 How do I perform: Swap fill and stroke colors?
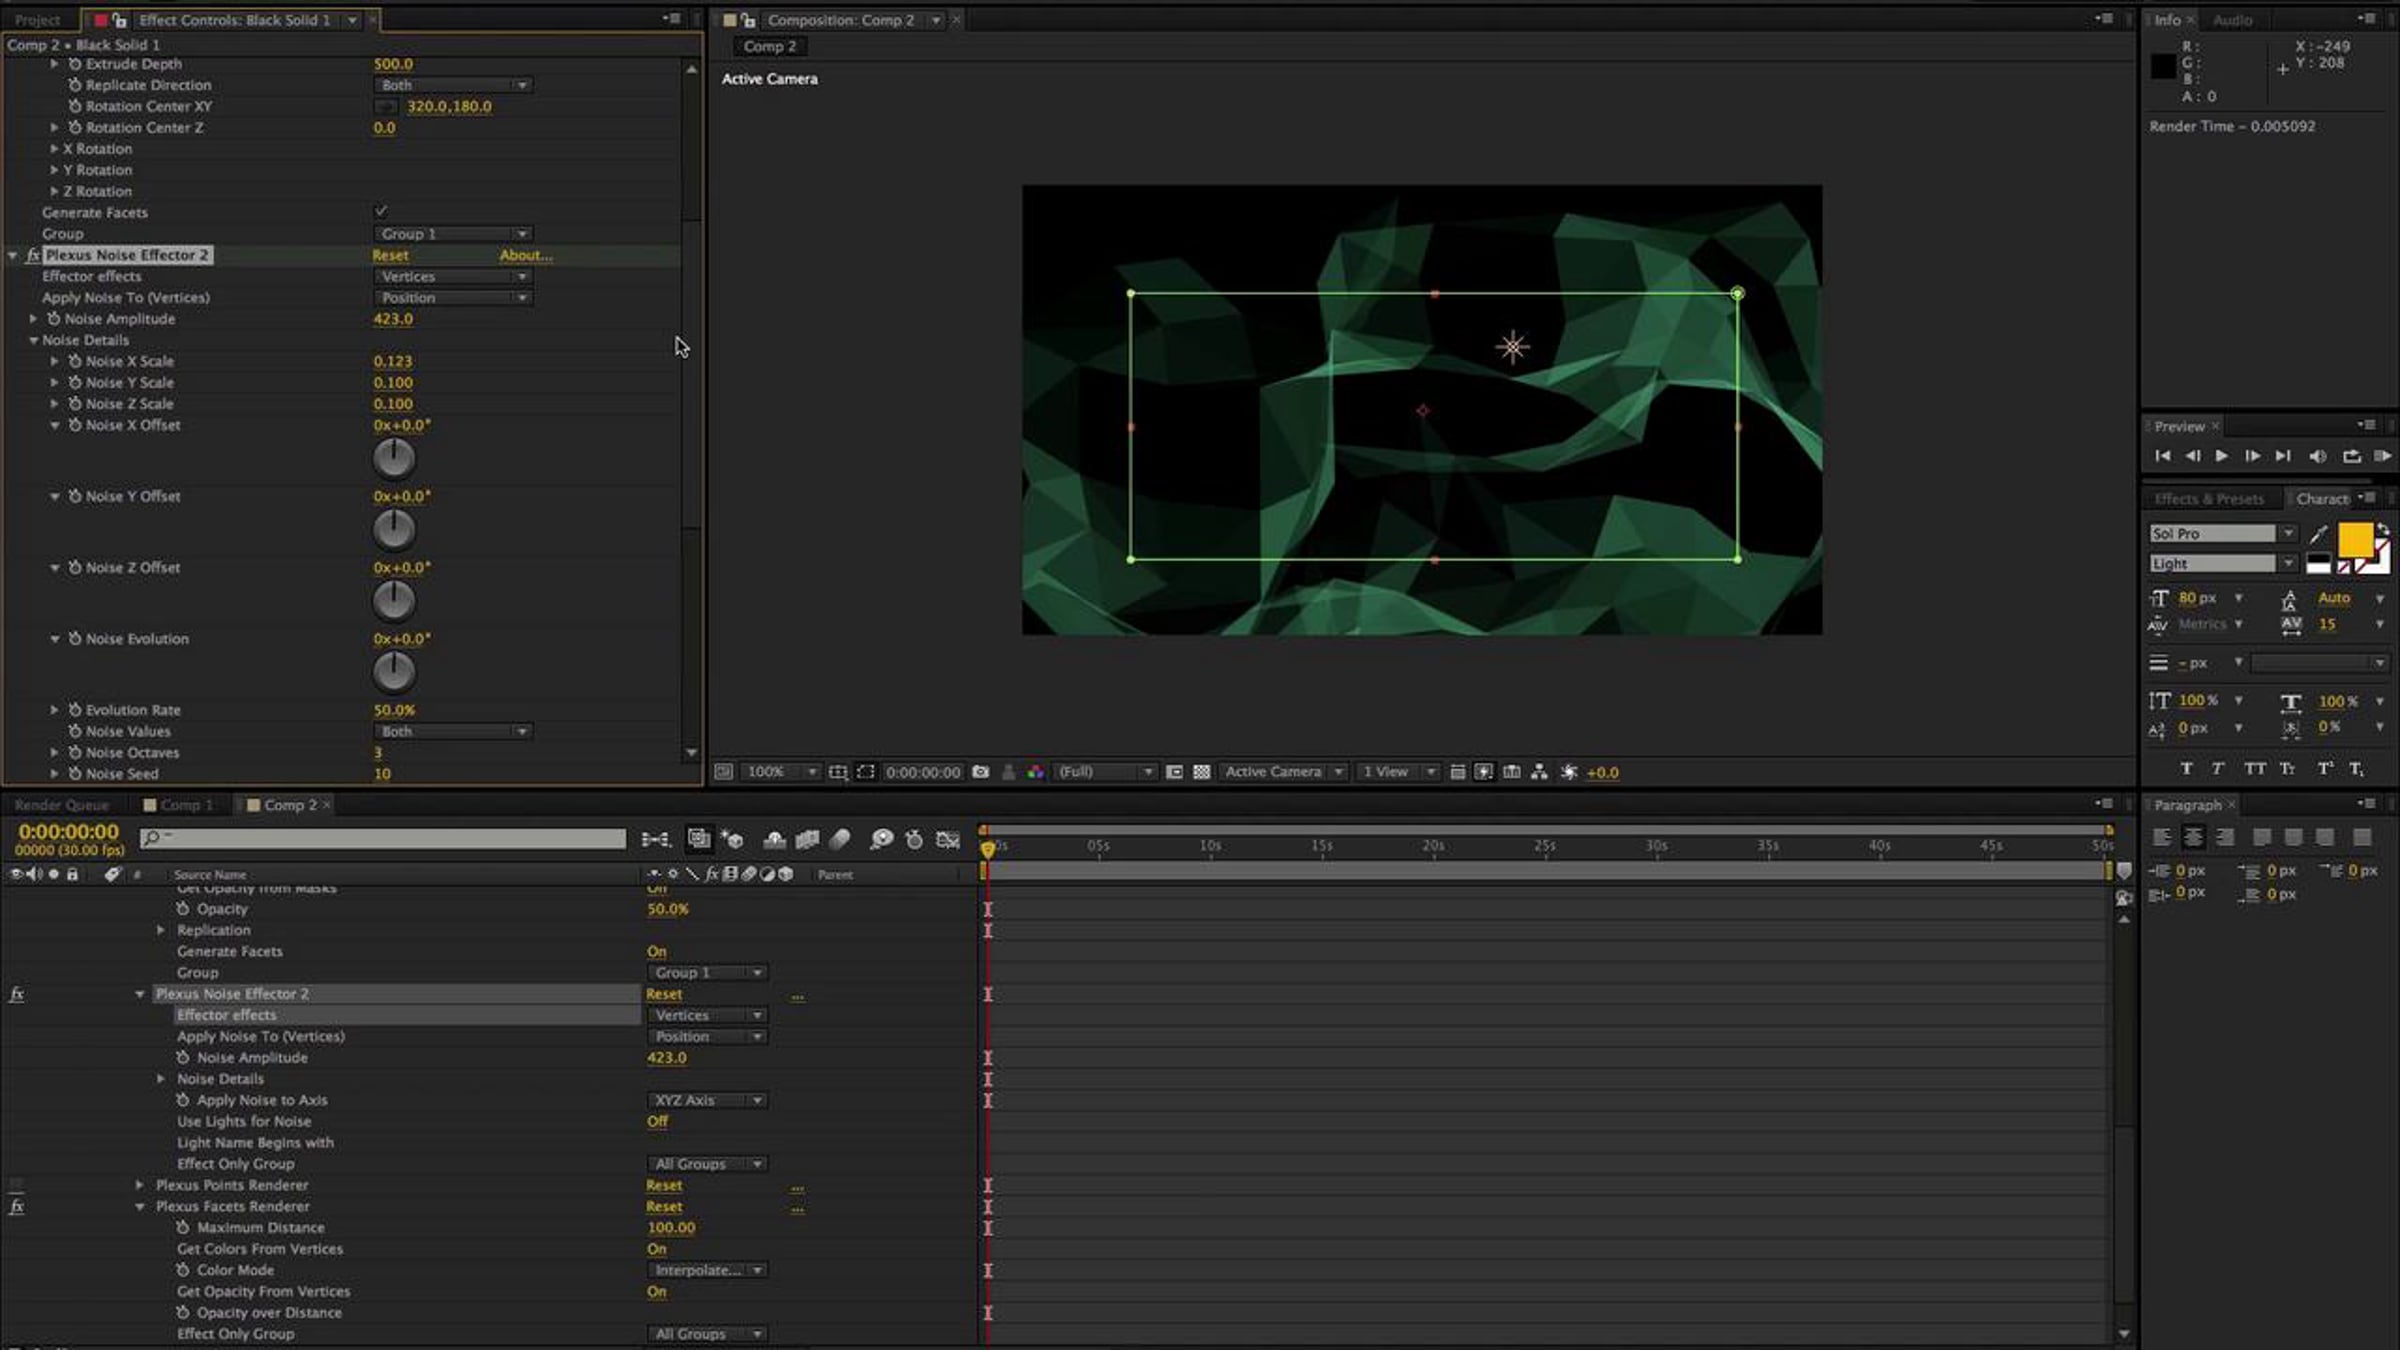pyautogui.click(x=2383, y=529)
